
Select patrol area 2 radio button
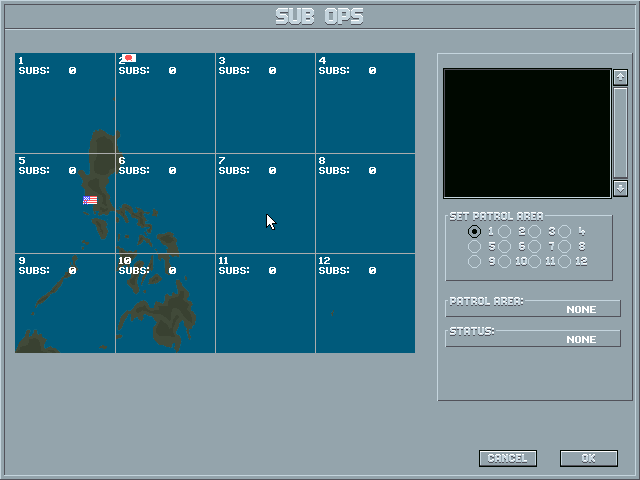point(504,231)
